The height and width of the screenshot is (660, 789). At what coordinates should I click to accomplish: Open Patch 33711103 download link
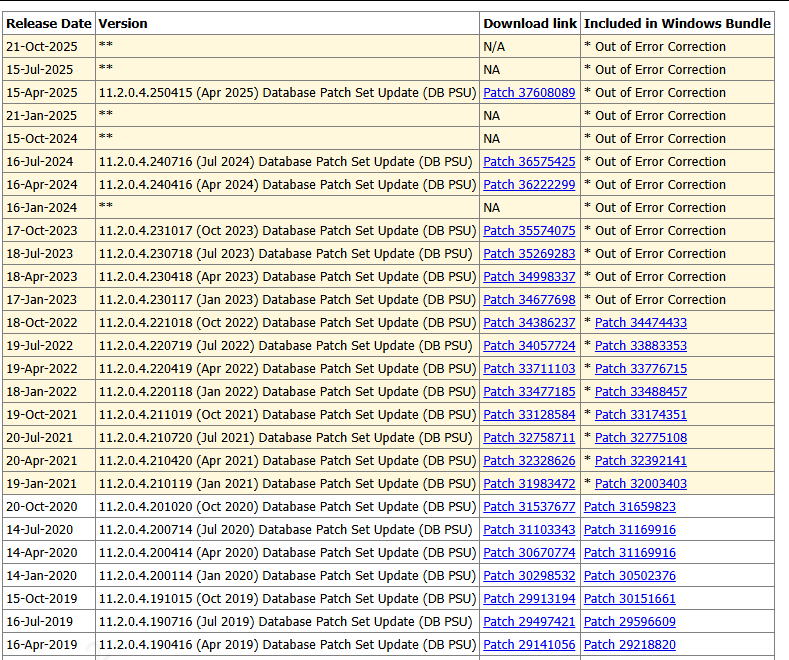click(x=529, y=369)
